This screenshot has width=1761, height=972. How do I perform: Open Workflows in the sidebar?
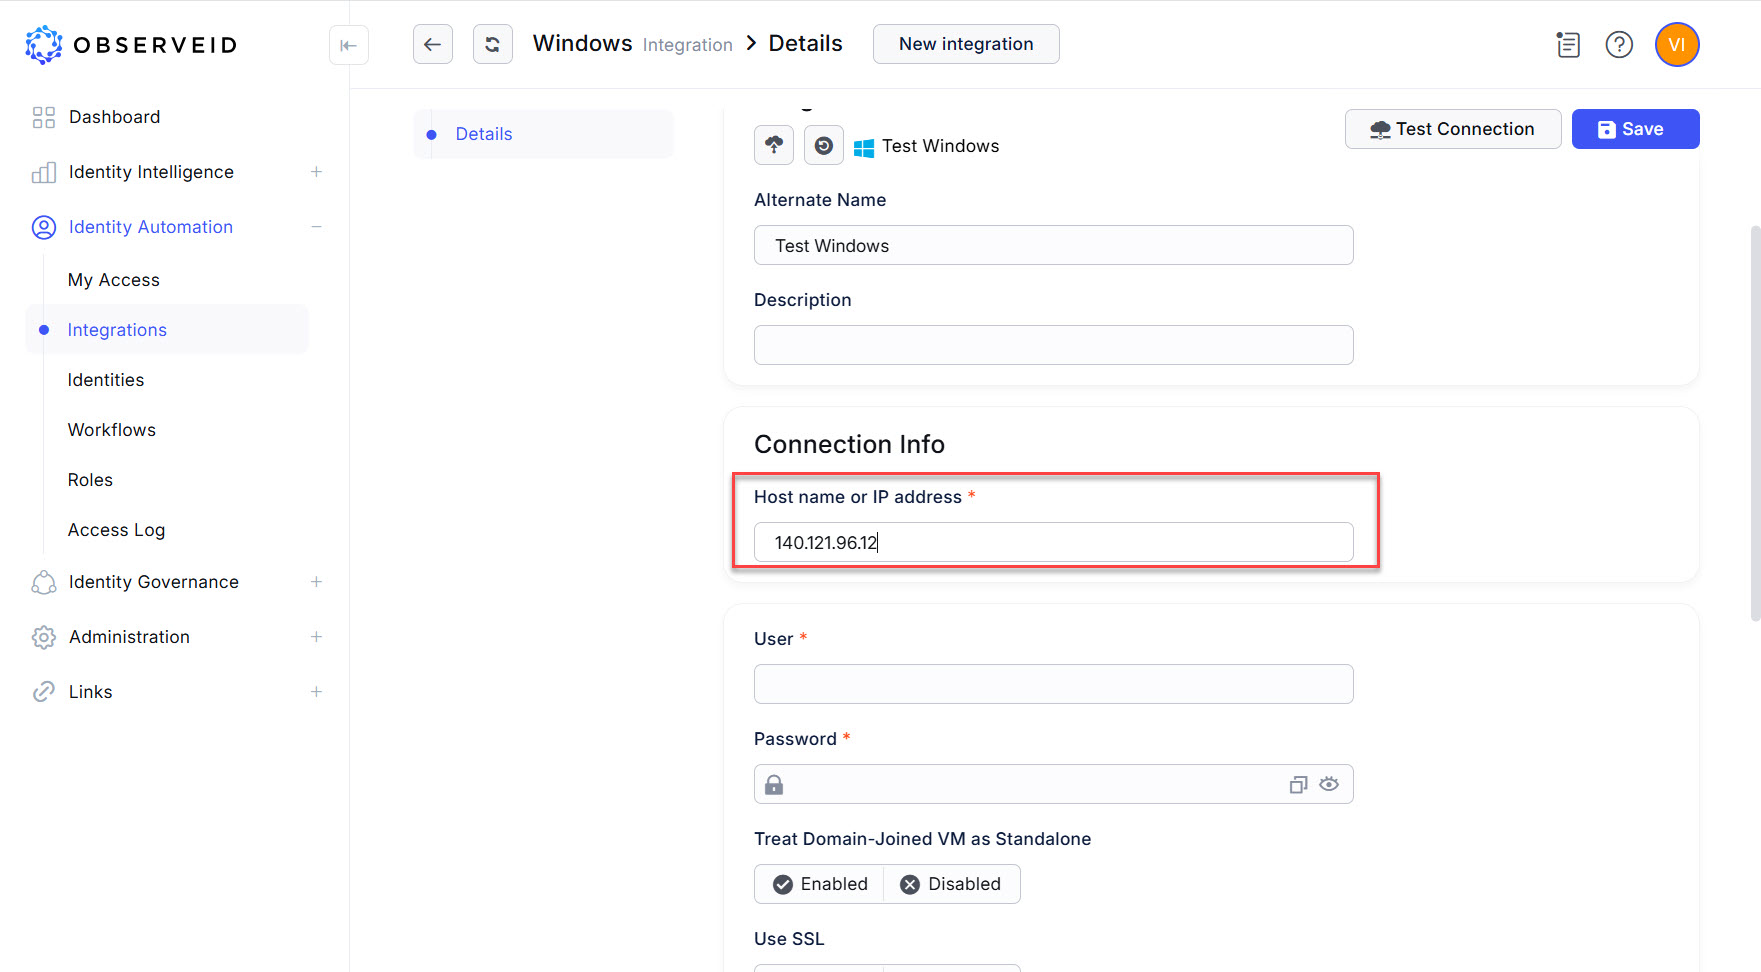pos(112,430)
